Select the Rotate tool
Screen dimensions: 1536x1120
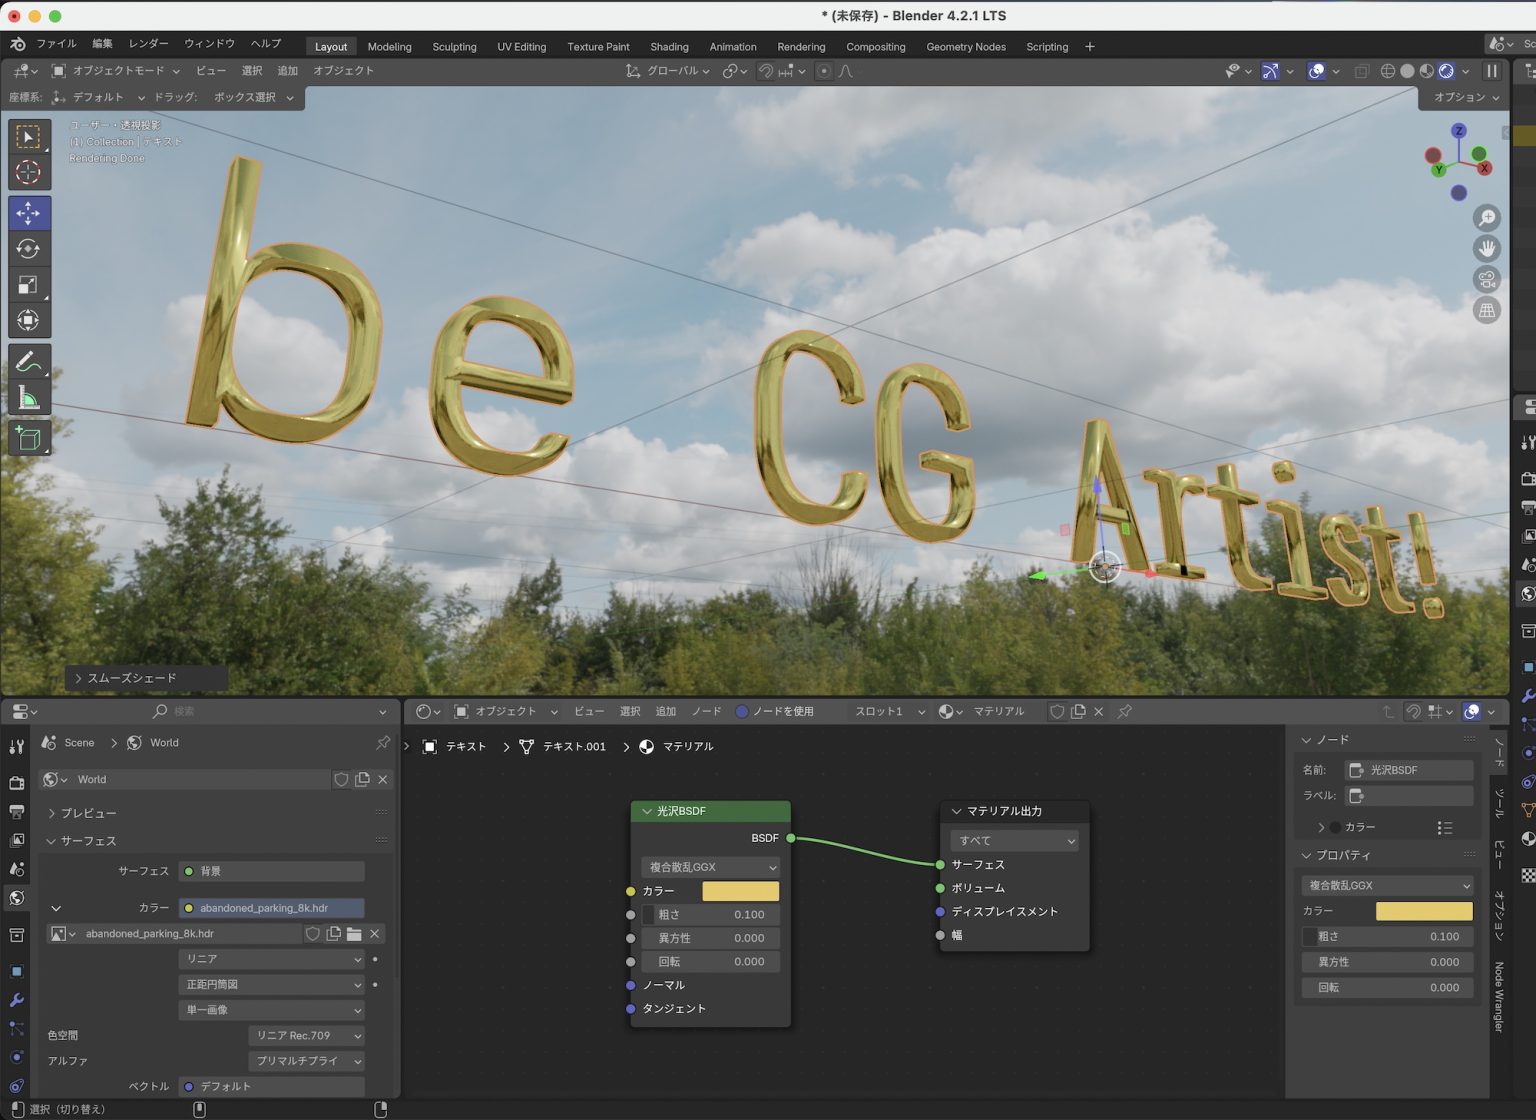pos(30,248)
